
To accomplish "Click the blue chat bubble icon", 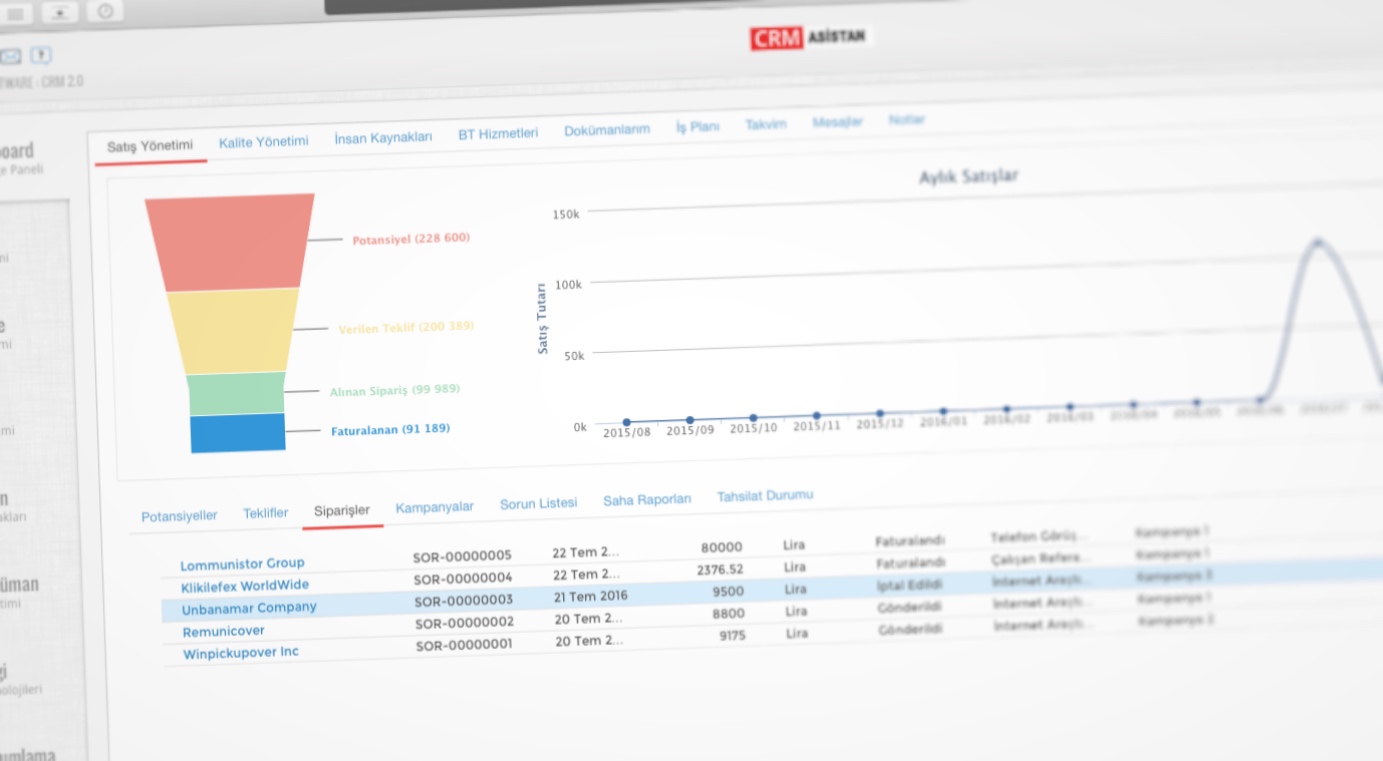I will click(x=41, y=55).
